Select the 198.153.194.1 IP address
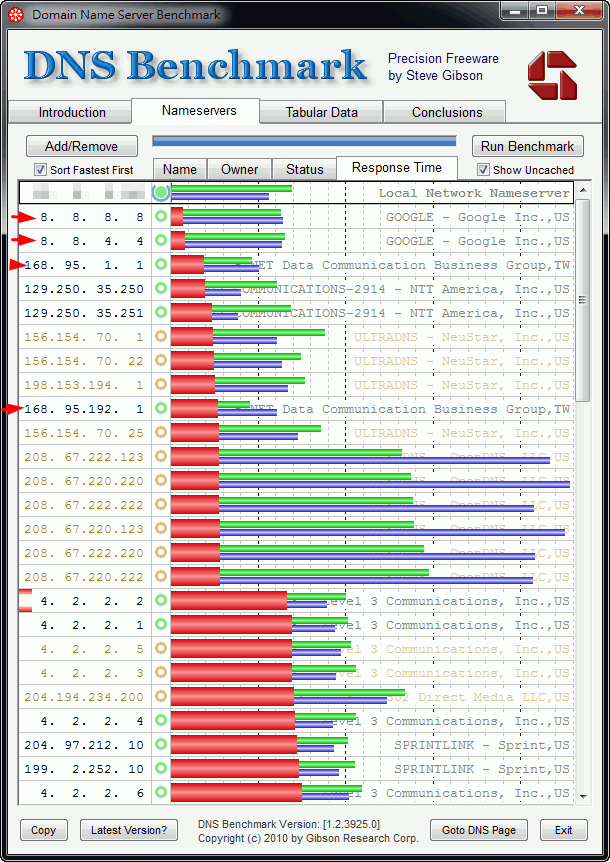This screenshot has width=610, height=862. pyautogui.click(x=84, y=385)
